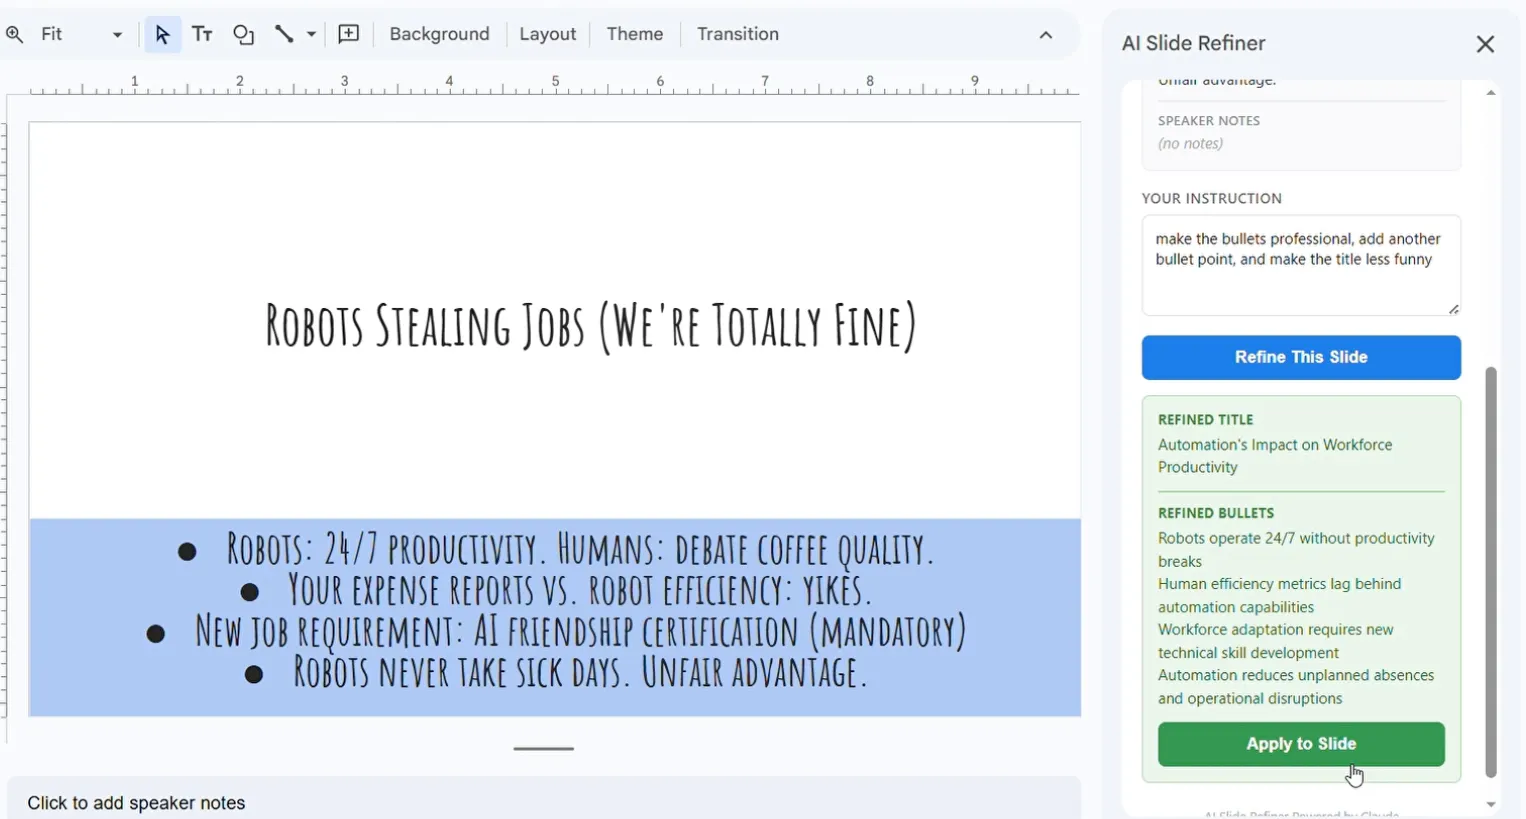The image size is (1526, 819).
Task: Select the Shape tool
Action: (x=244, y=35)
